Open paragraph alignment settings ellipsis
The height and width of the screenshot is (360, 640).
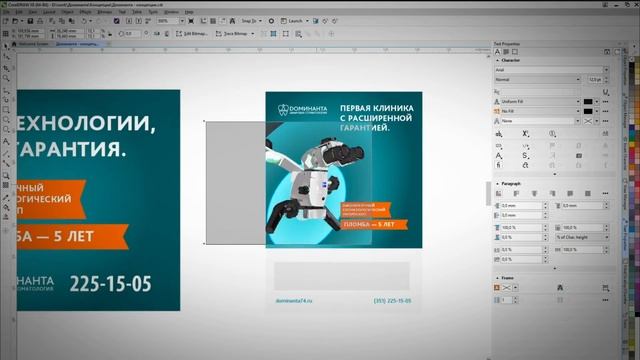[605, 193]
